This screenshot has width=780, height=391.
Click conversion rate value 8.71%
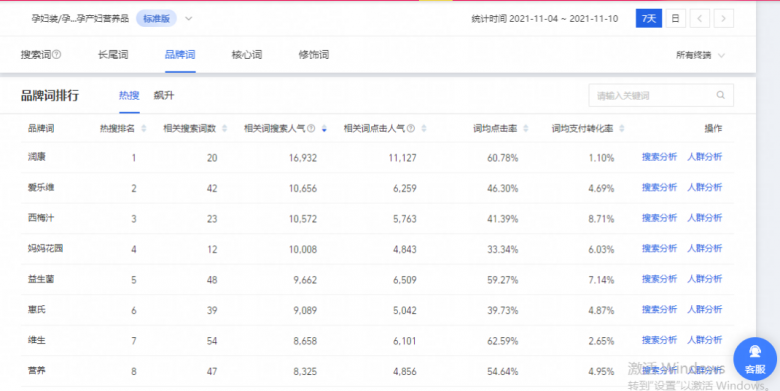coord(601,219)
